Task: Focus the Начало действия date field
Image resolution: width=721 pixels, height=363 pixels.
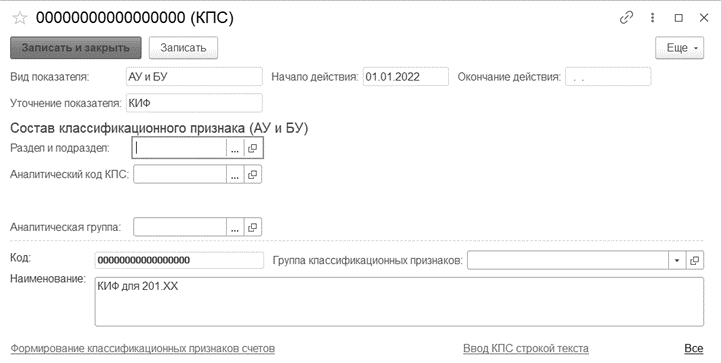Action: tap(405, 77)
